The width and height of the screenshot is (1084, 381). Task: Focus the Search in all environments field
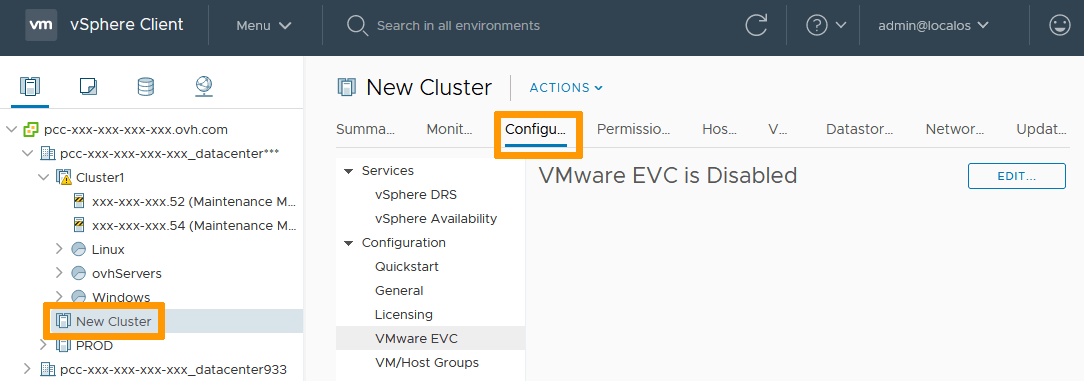(x=458, y=26)
